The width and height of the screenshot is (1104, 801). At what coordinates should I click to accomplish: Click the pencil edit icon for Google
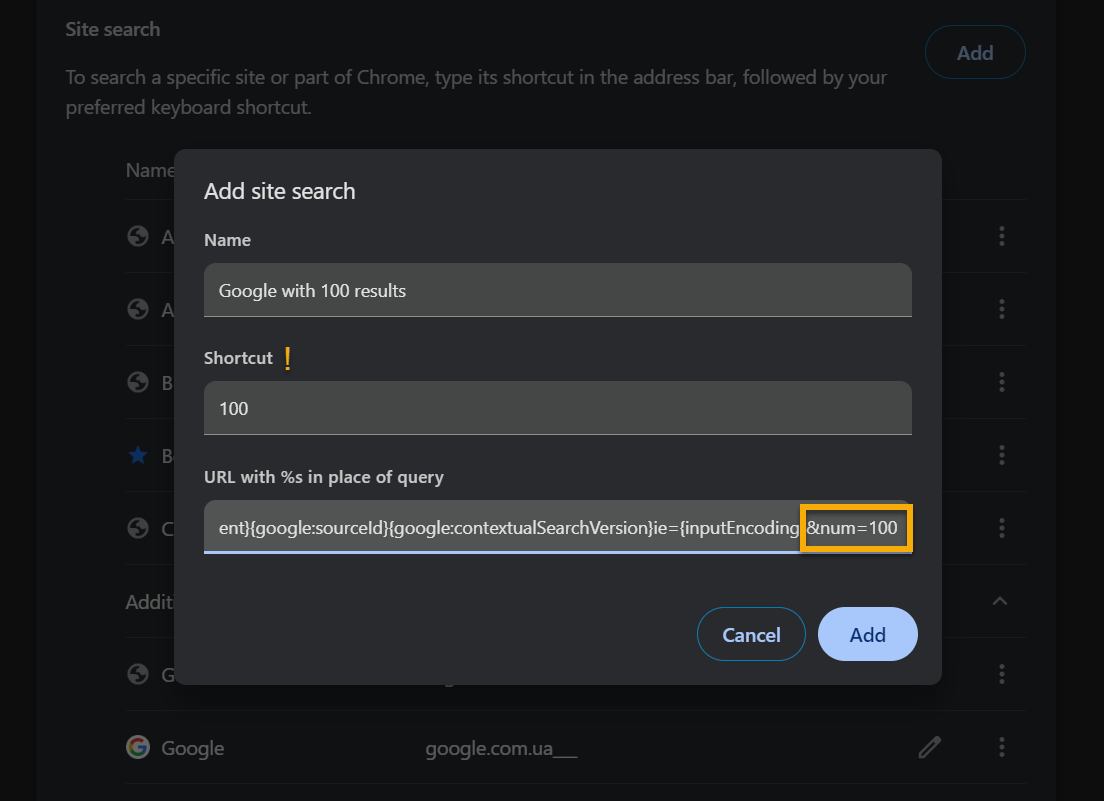(929, 747)
